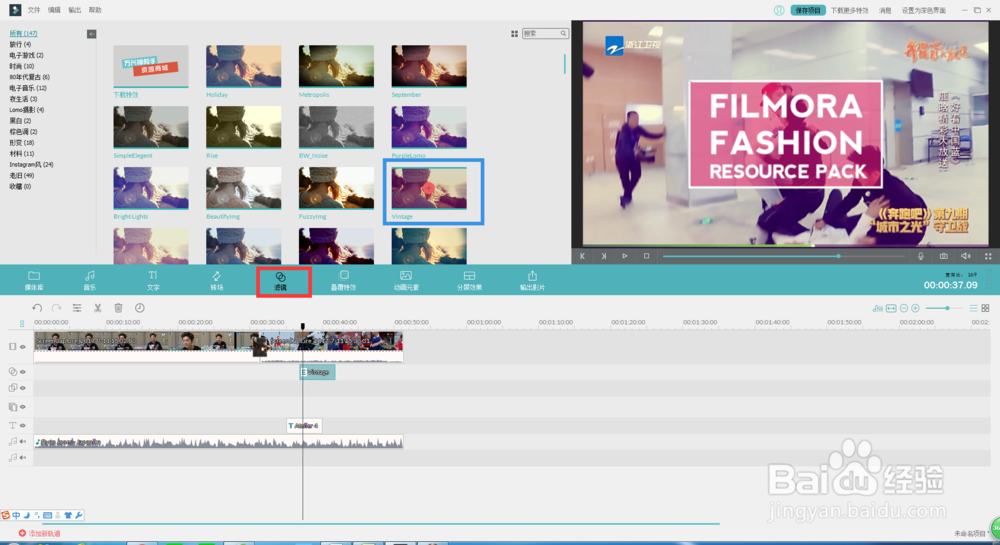Image resolution: width=1000 pixels, height=545 pixels.
Task: Click the filter library vertical scrollbar
Action: click(564, 64)
